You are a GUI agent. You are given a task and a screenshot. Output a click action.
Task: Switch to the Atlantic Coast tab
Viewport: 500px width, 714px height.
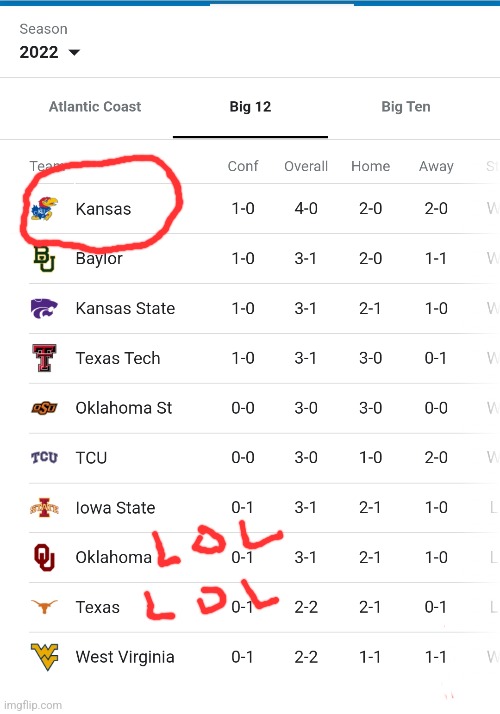pyautogui.click(x=95, y=107)
